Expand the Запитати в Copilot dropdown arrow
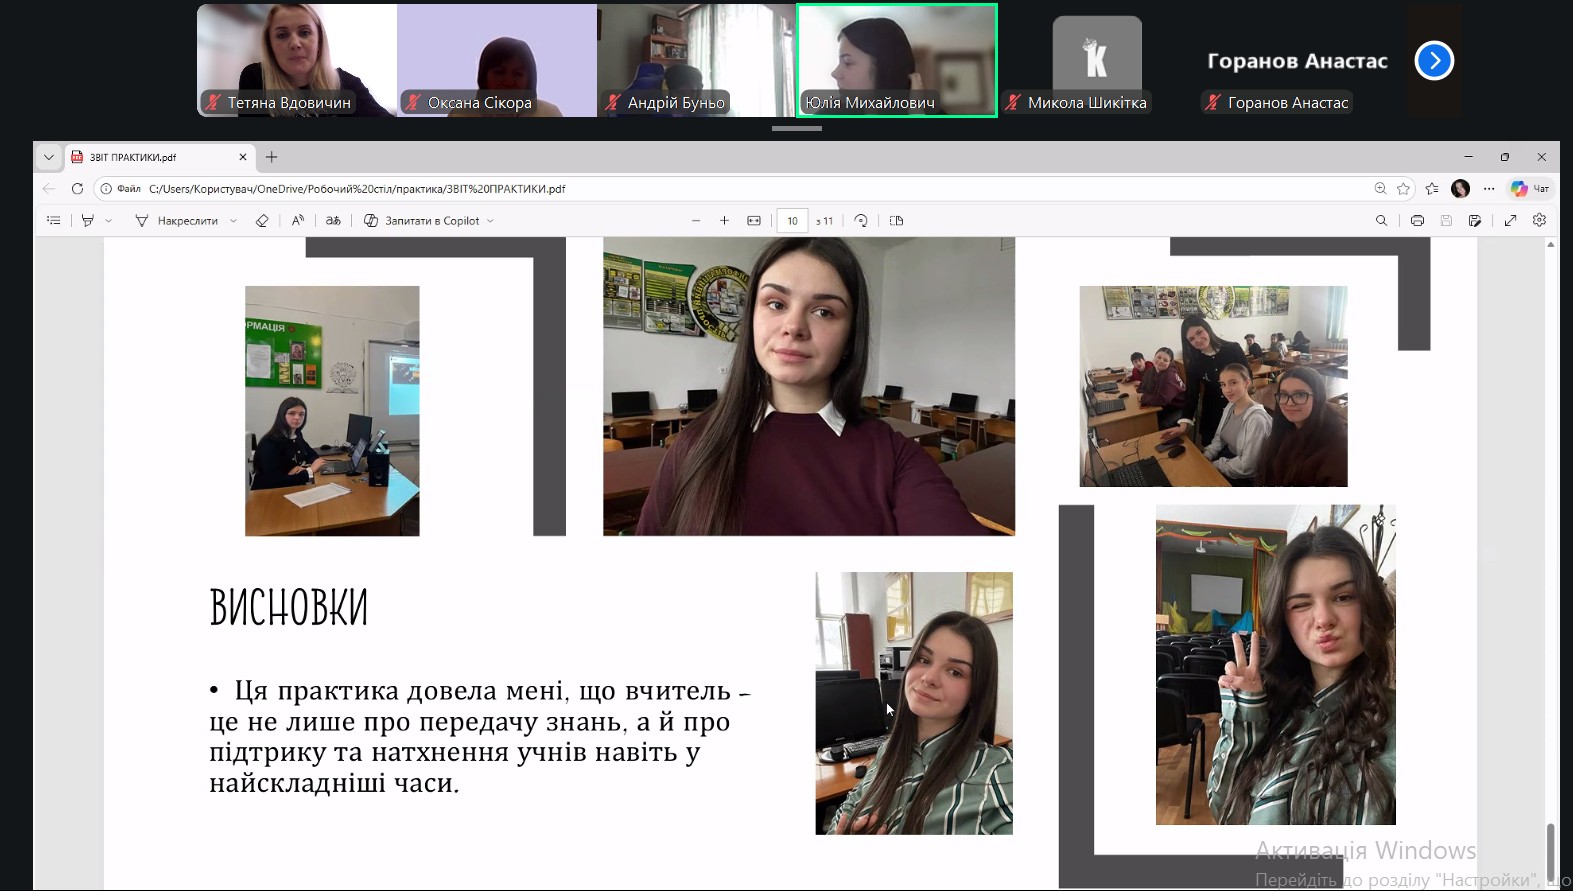 tap(490, 221)
